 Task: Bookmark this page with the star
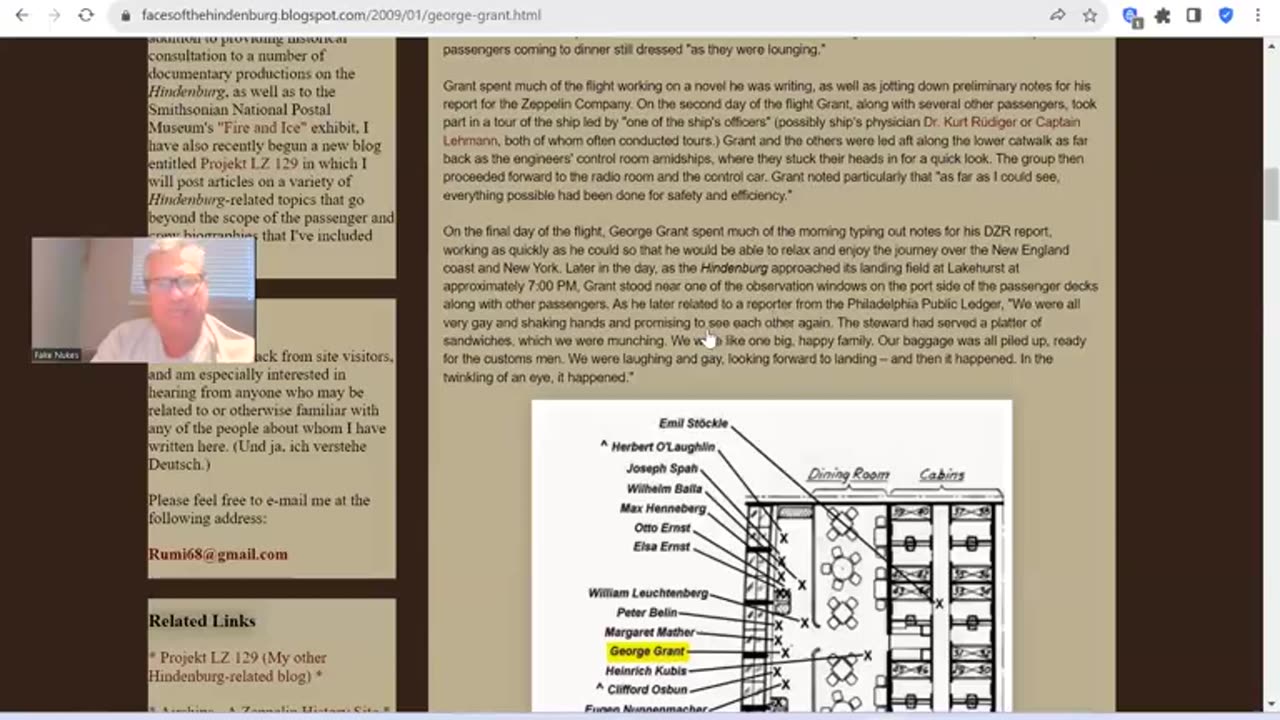(1090, 15)
